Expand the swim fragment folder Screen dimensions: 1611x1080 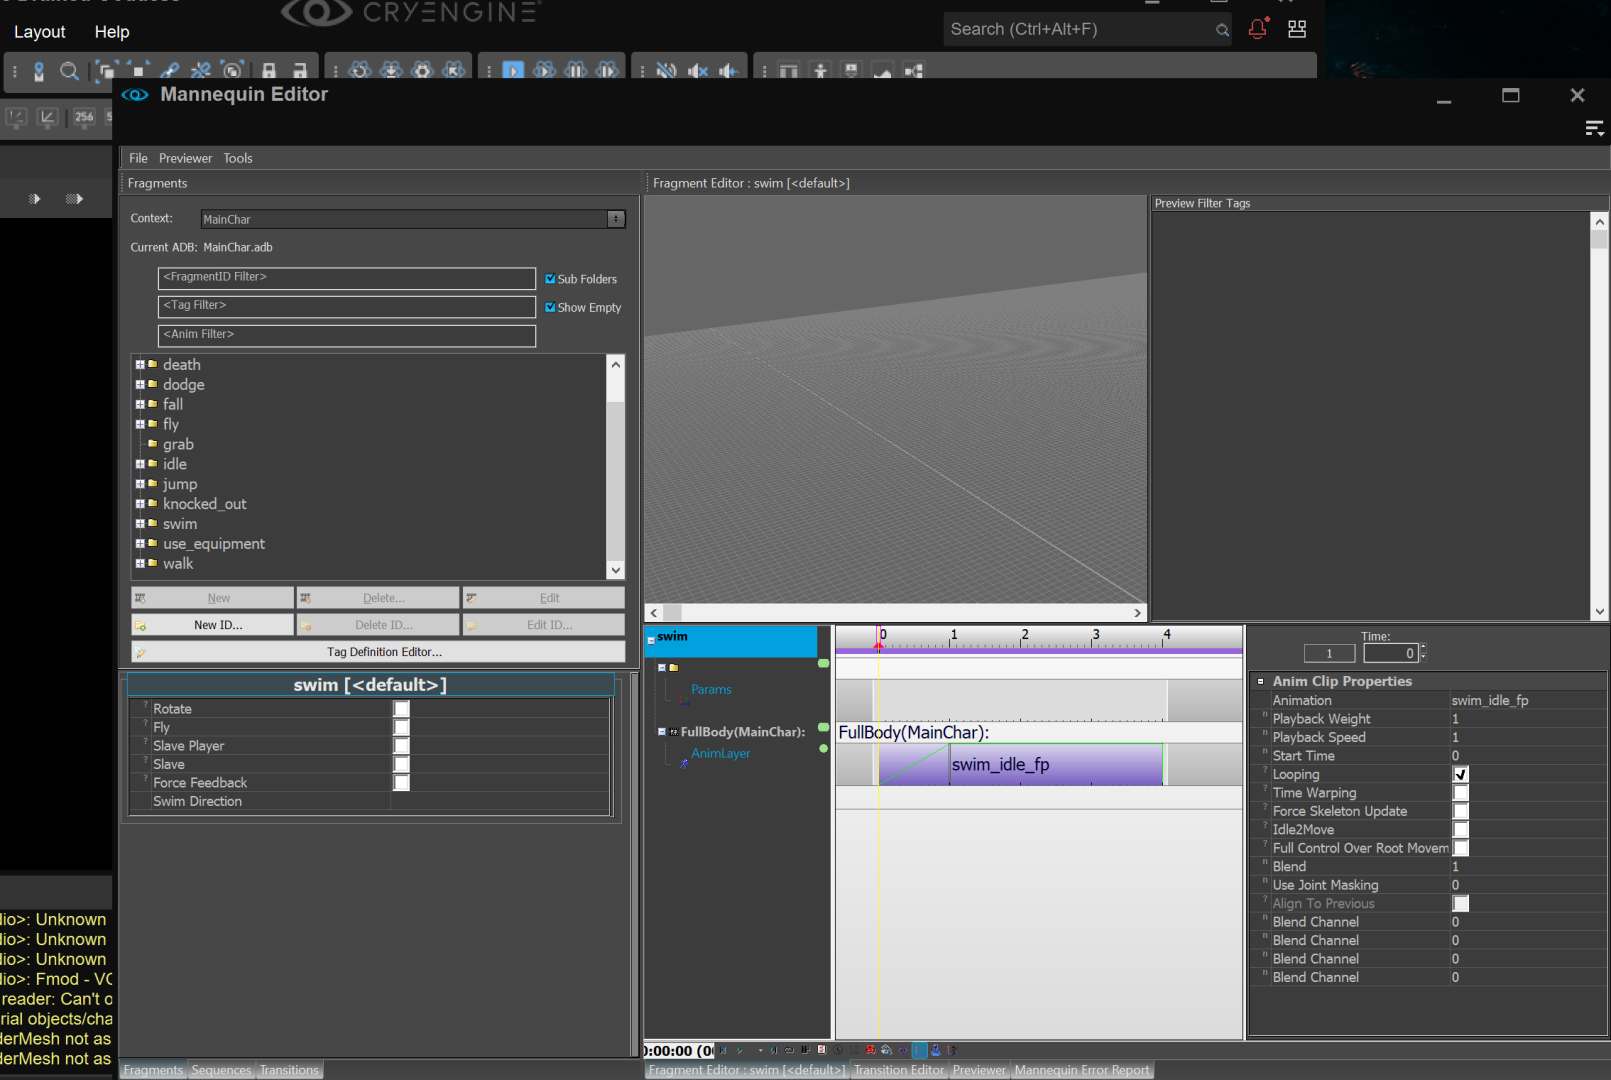point(140,524)
